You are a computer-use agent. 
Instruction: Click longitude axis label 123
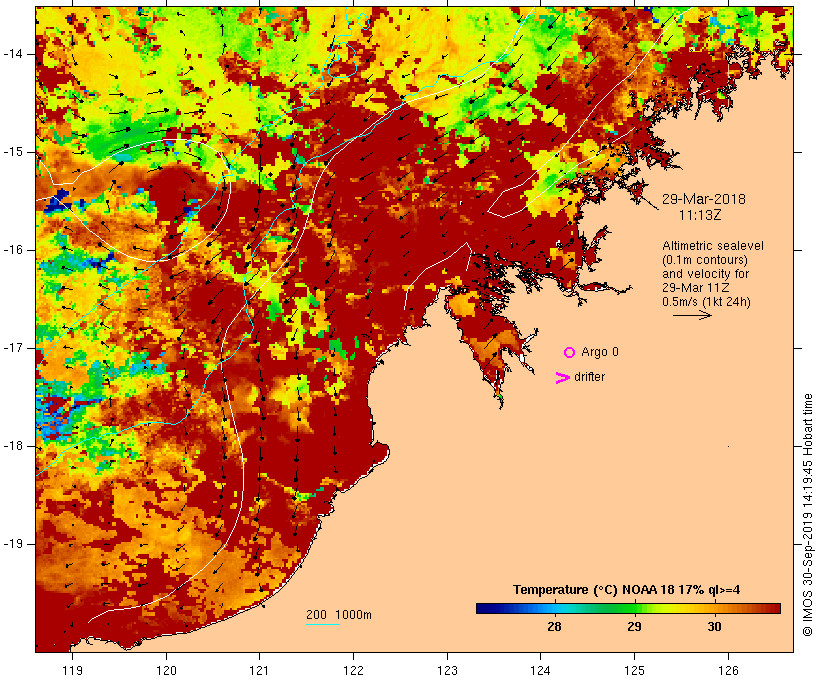coord(447,670)
